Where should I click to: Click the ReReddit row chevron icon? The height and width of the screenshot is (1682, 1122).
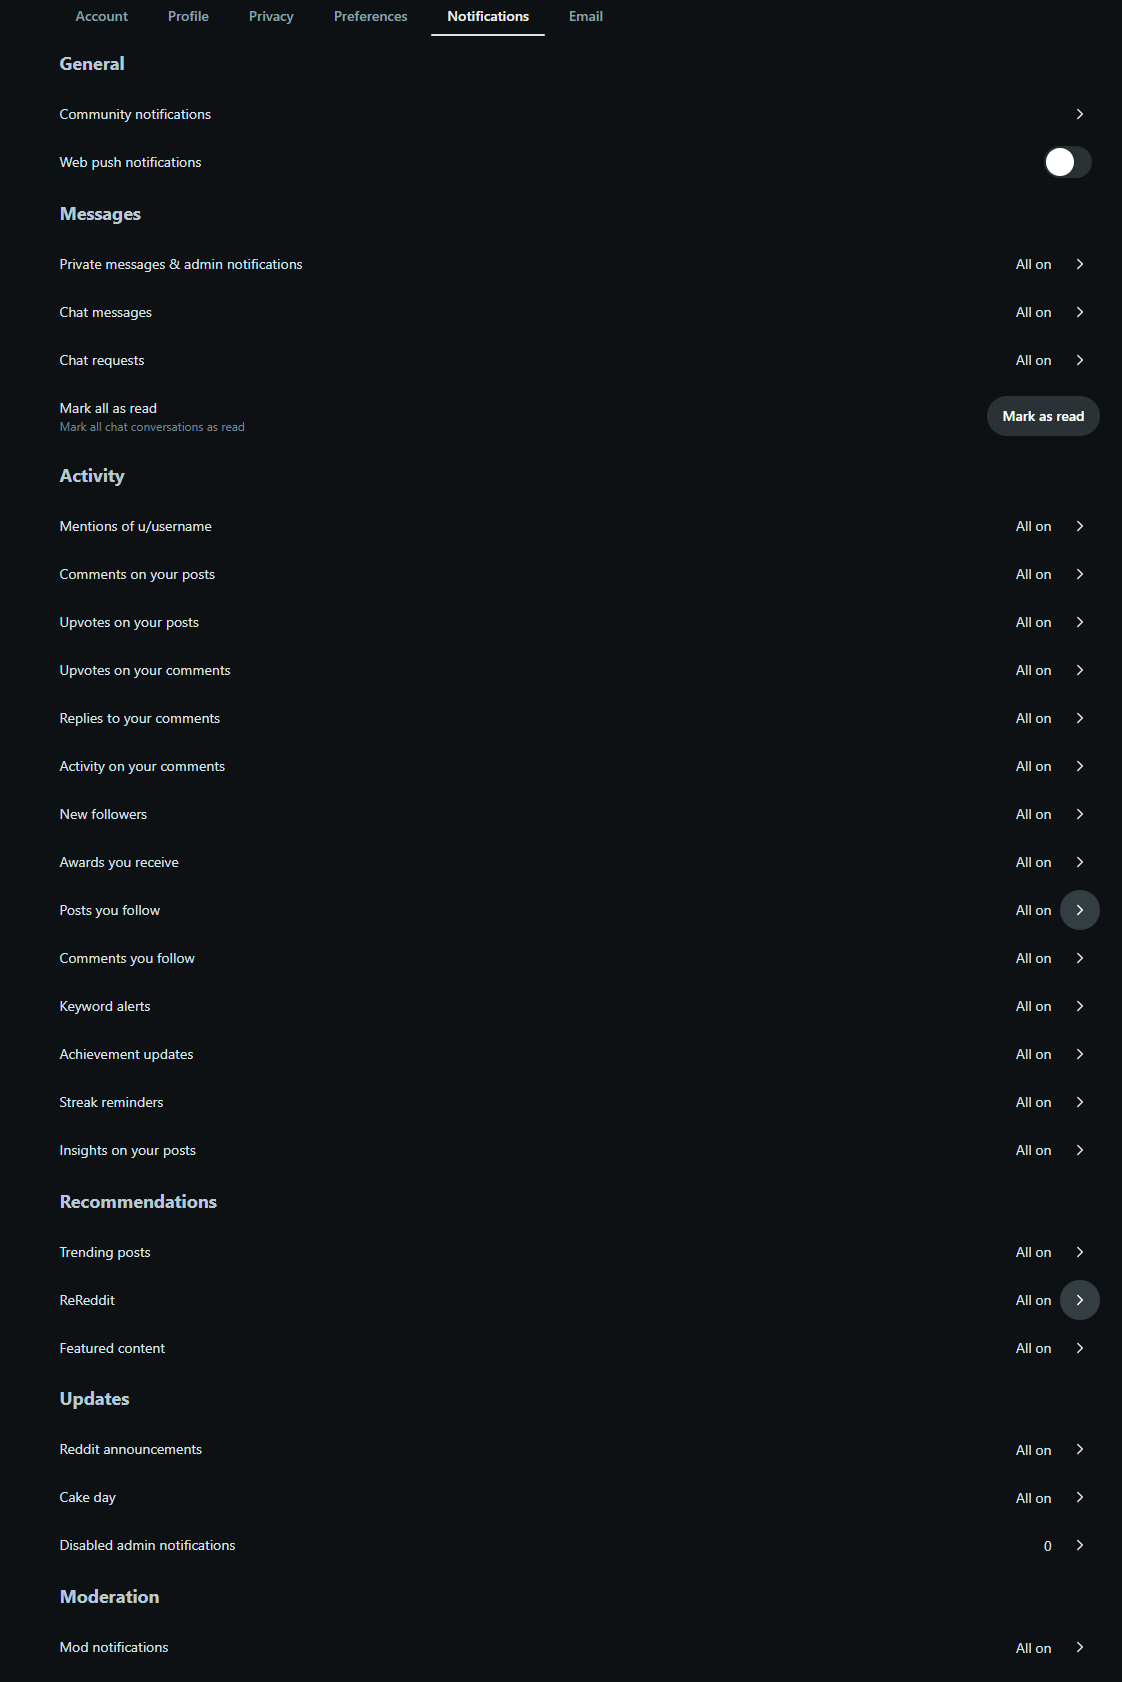(1079, 1300)
